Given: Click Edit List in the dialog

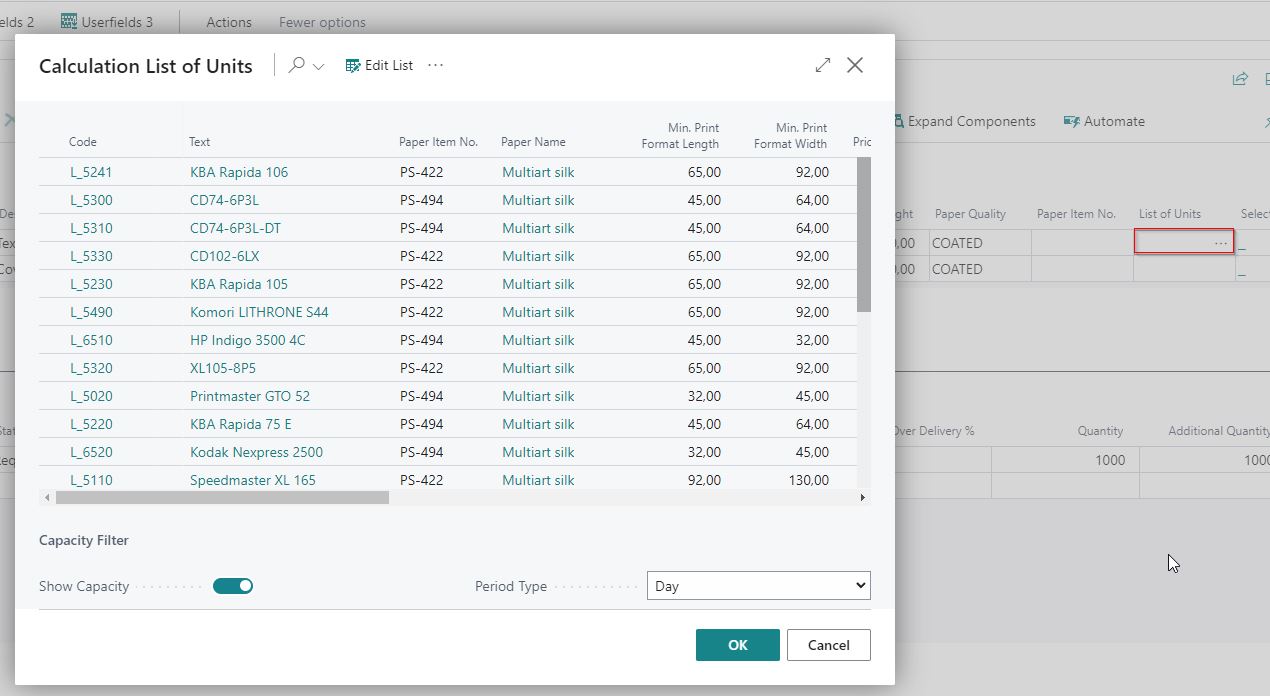Looking at the screenshot, I should point(379,65).
